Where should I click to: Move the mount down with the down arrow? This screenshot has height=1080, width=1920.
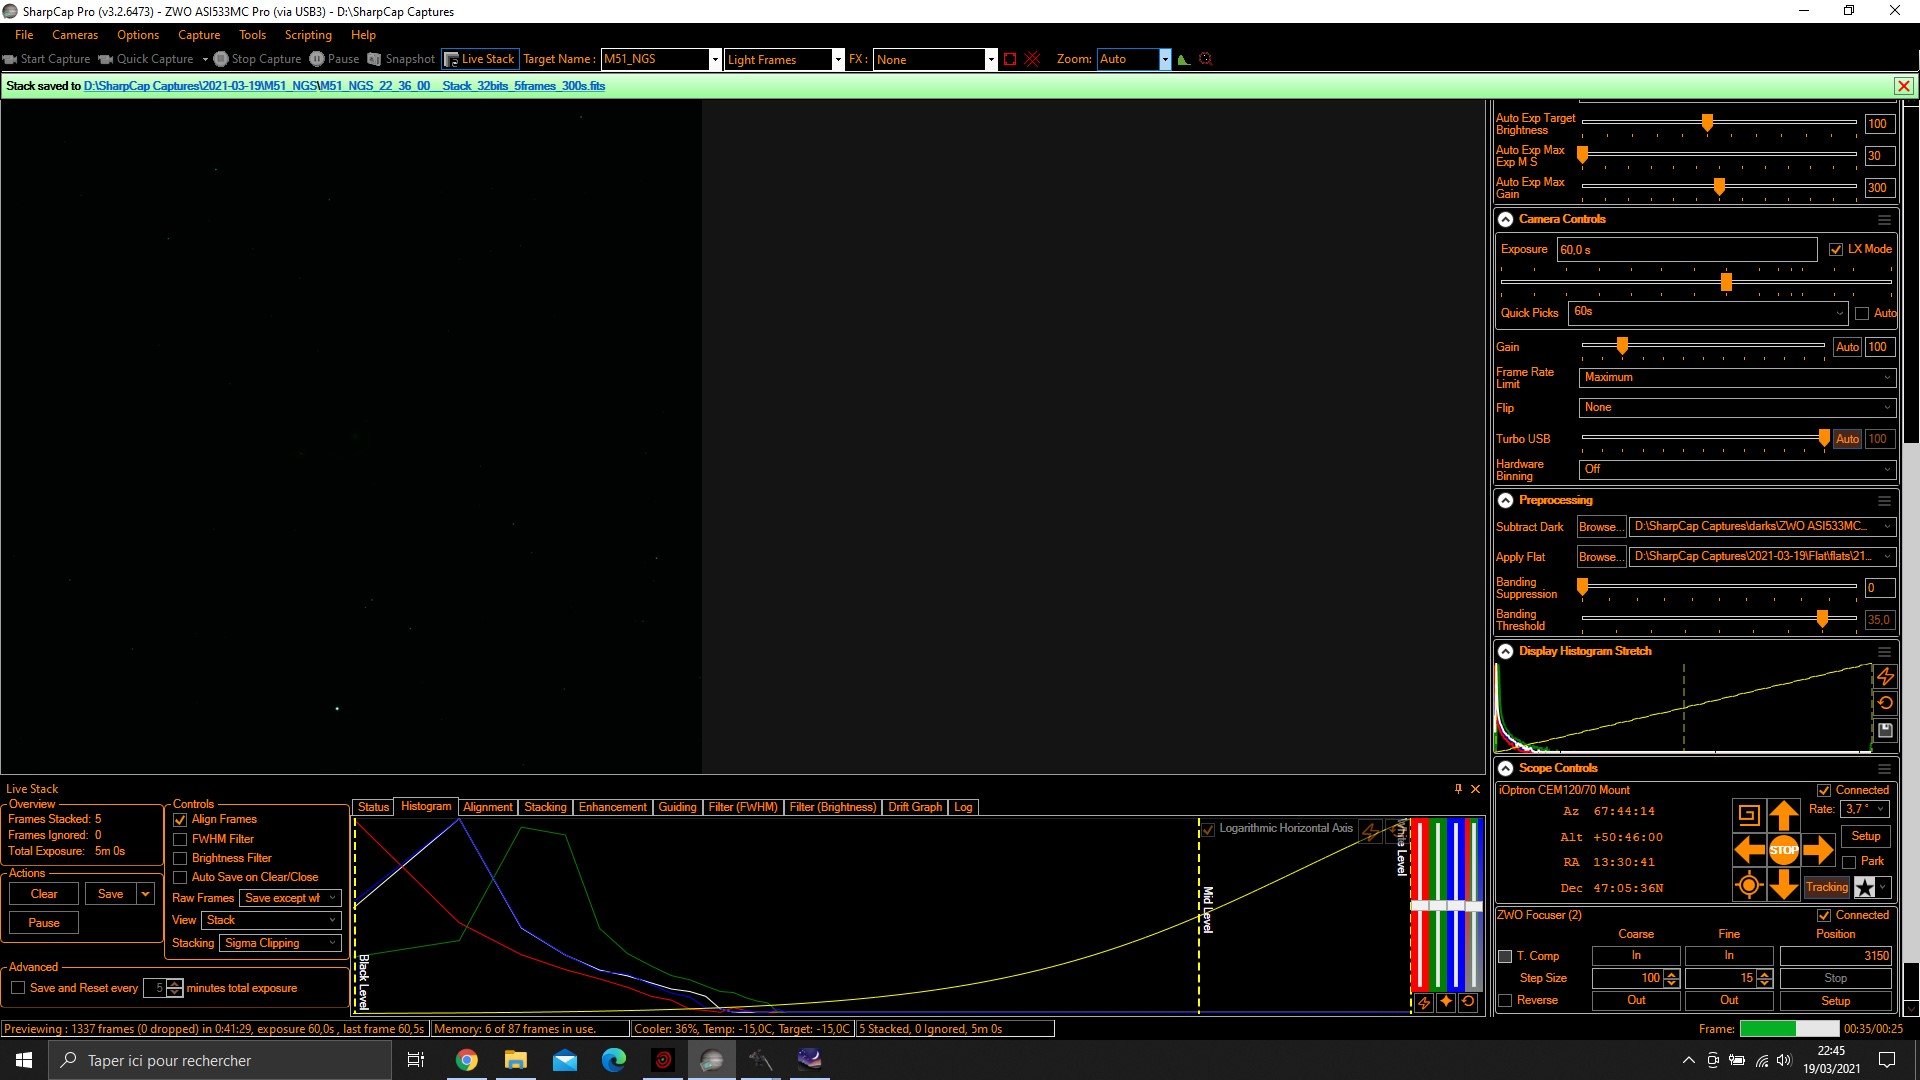pos(1784,885)
